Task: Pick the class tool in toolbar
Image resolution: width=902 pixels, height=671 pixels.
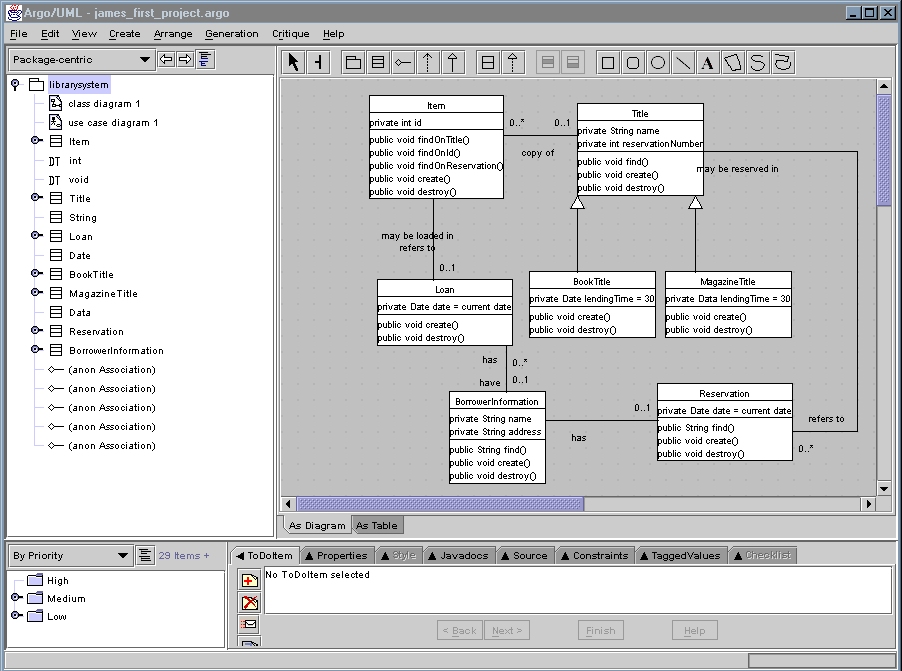Action: pos(378,62)
